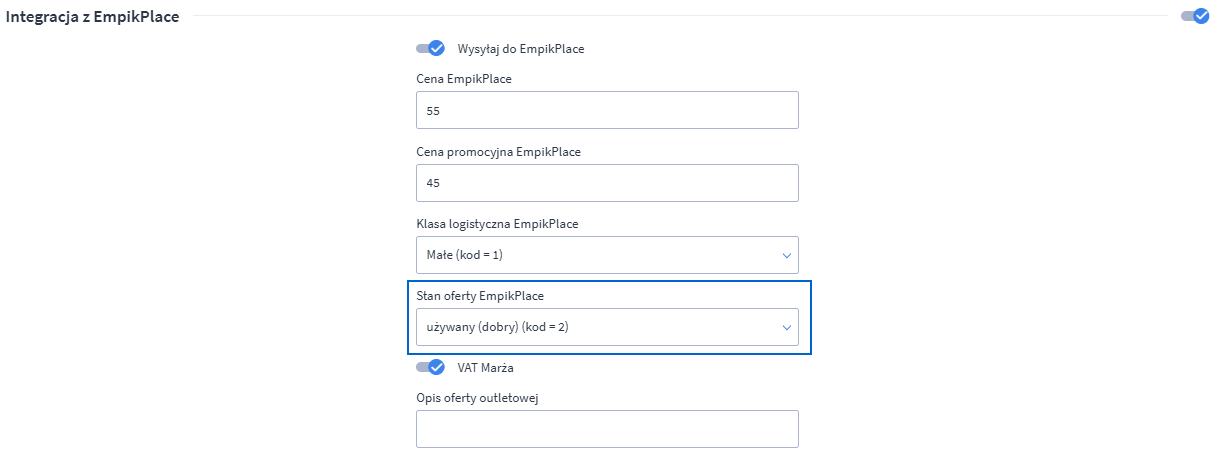Click the Klasa logistyczna EmpikPlace label

tap(497, 224)
